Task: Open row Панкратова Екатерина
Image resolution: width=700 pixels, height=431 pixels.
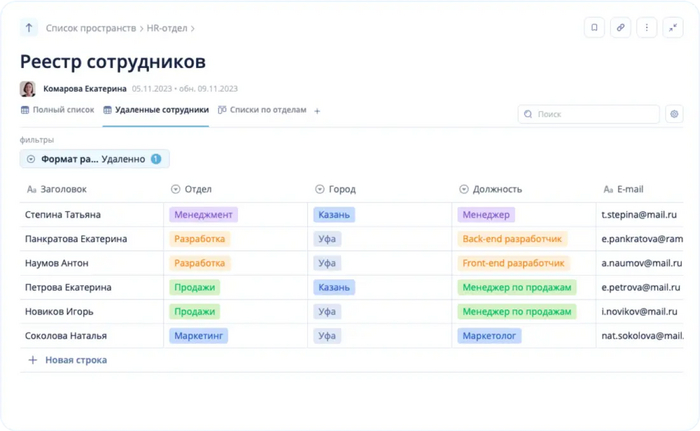Action: click(x=76, y=239)
